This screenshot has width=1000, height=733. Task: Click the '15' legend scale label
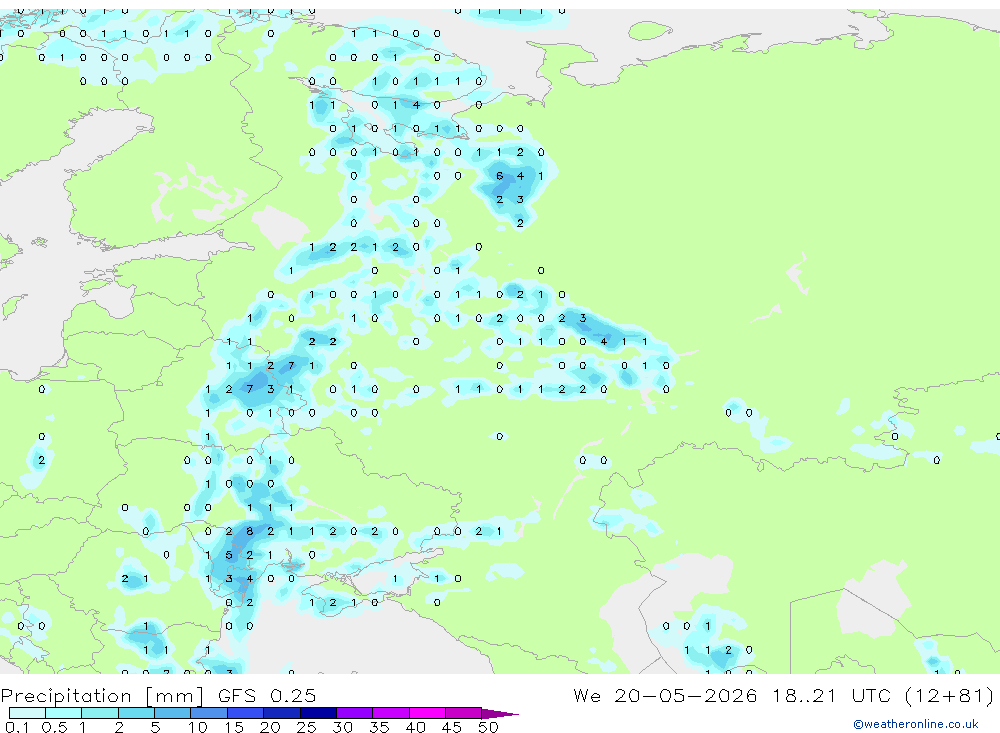233,727
